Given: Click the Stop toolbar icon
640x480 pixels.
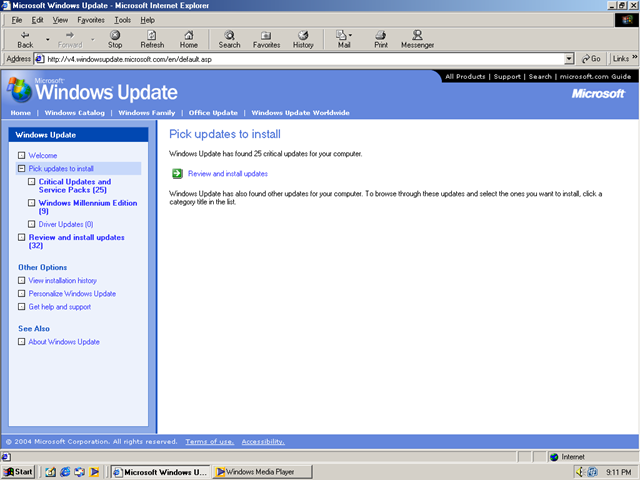Looking at the screenshot, I should [115, 40].
